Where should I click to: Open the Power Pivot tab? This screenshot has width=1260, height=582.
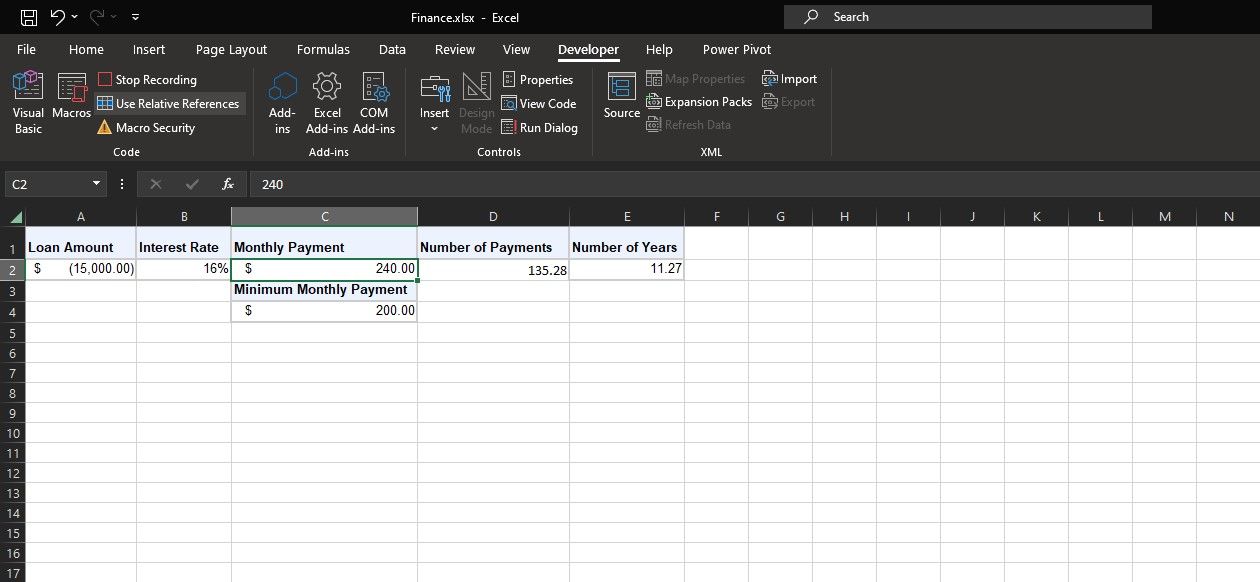(736, 49)
